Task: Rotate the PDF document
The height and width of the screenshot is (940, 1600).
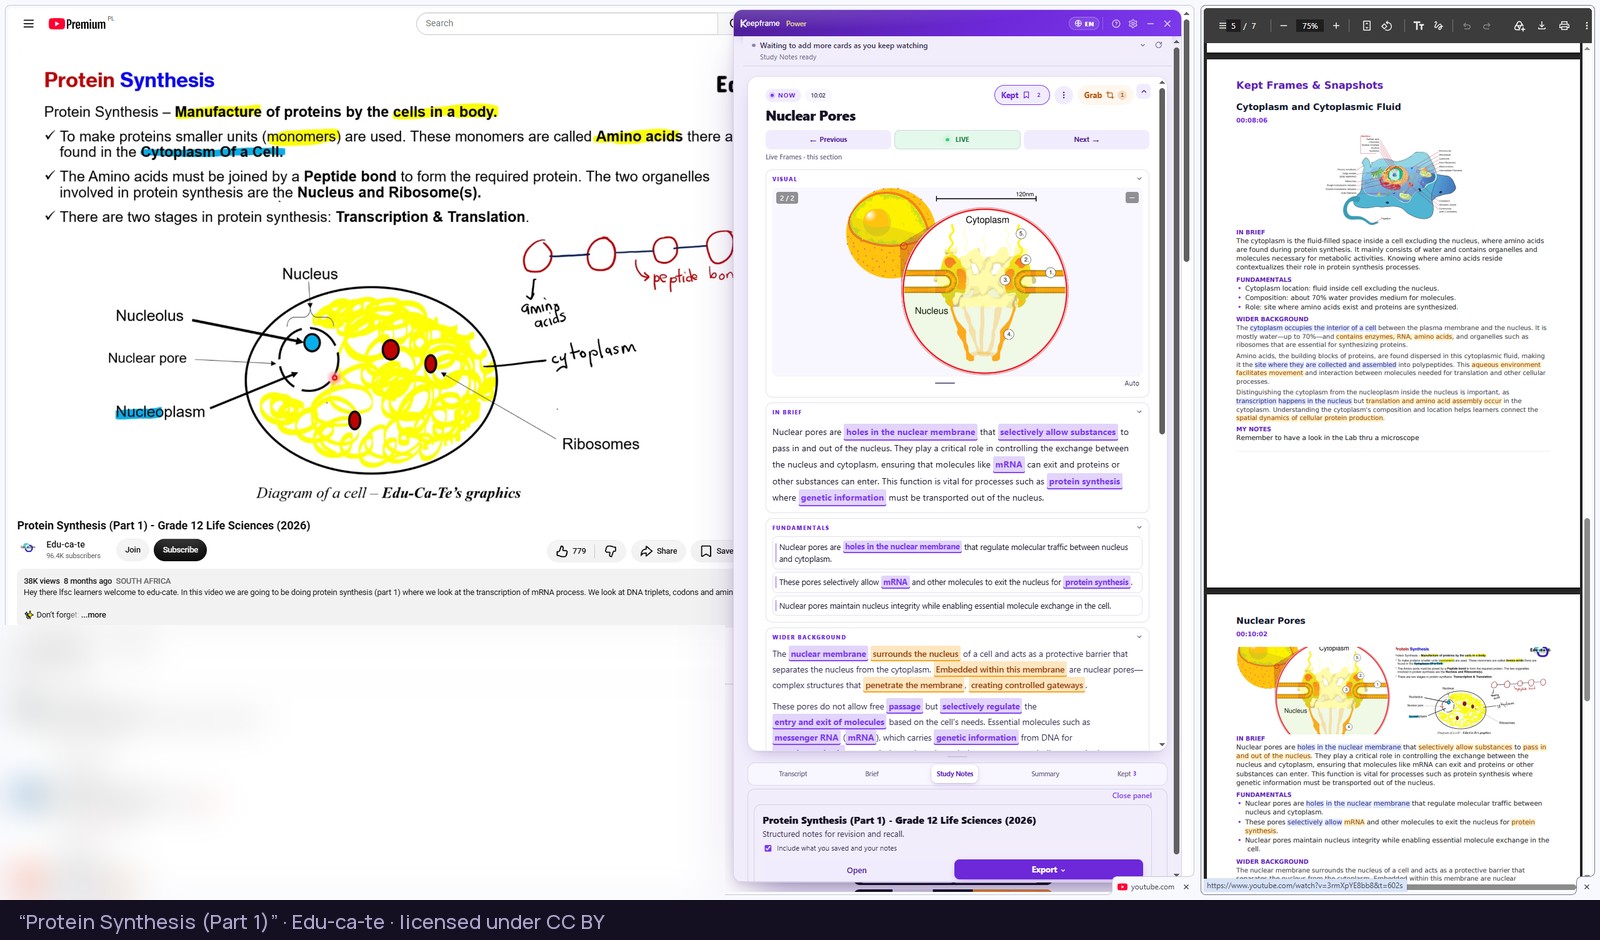Action: 1387,26
